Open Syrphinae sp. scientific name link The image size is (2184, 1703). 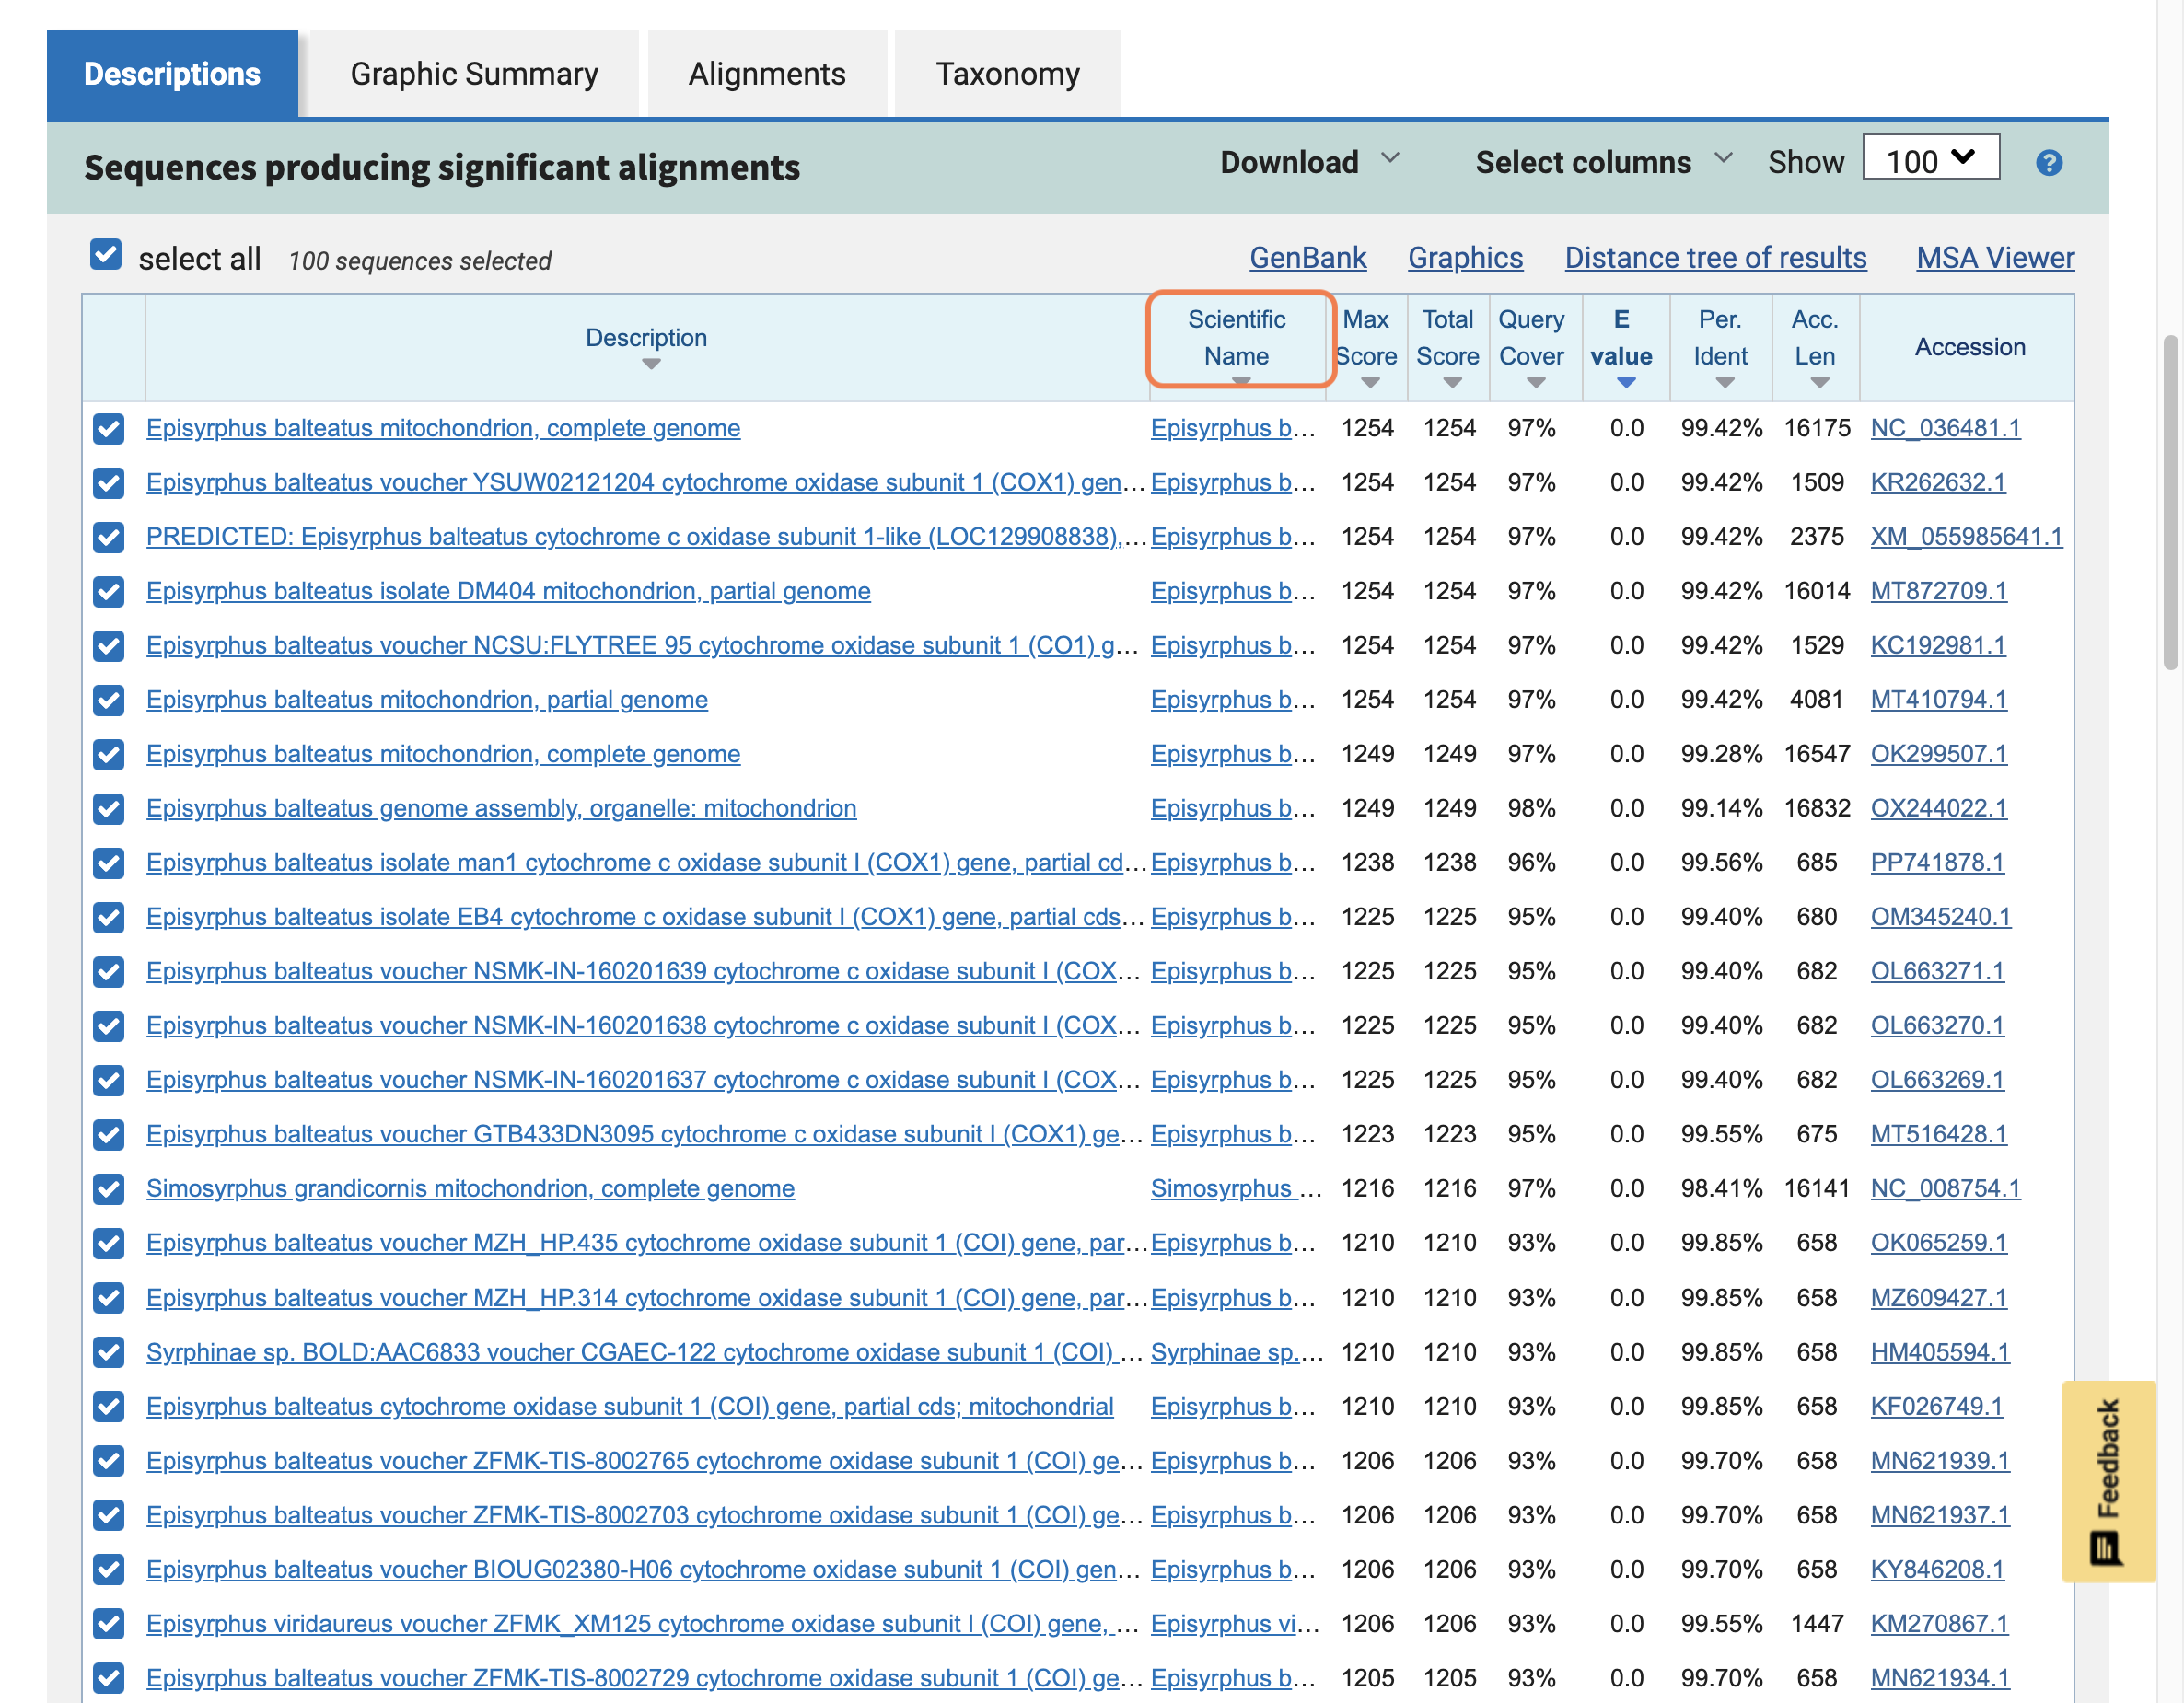coord(1237,1352)
